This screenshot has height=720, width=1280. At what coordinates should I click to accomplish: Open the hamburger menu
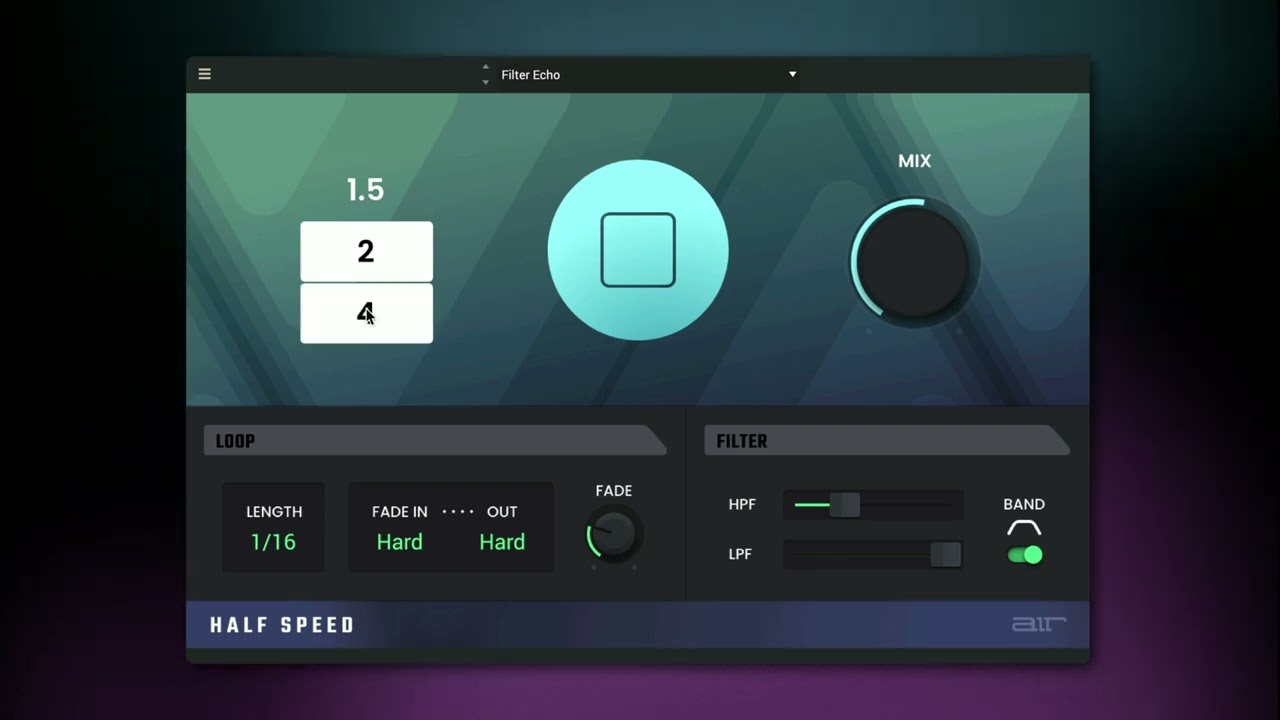tap(205, 74)
